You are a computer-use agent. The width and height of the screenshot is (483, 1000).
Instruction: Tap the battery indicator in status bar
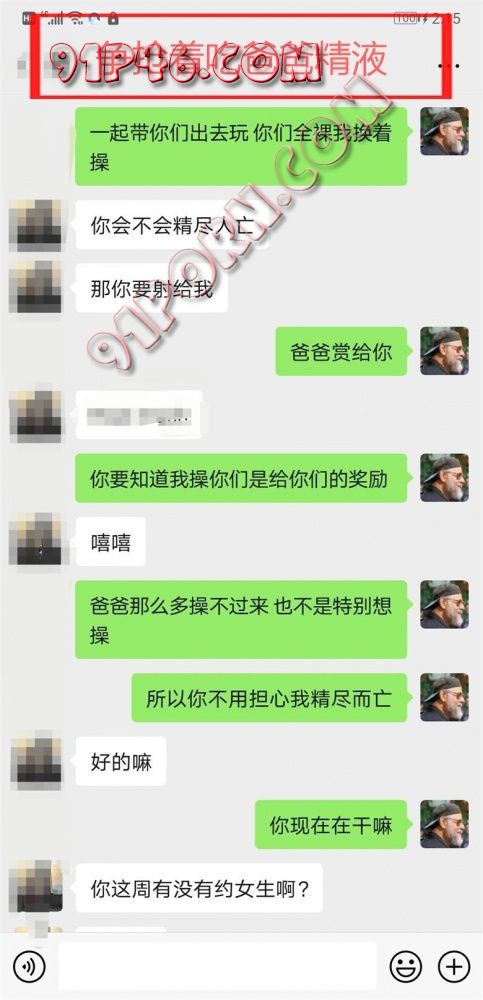point(406,18)
